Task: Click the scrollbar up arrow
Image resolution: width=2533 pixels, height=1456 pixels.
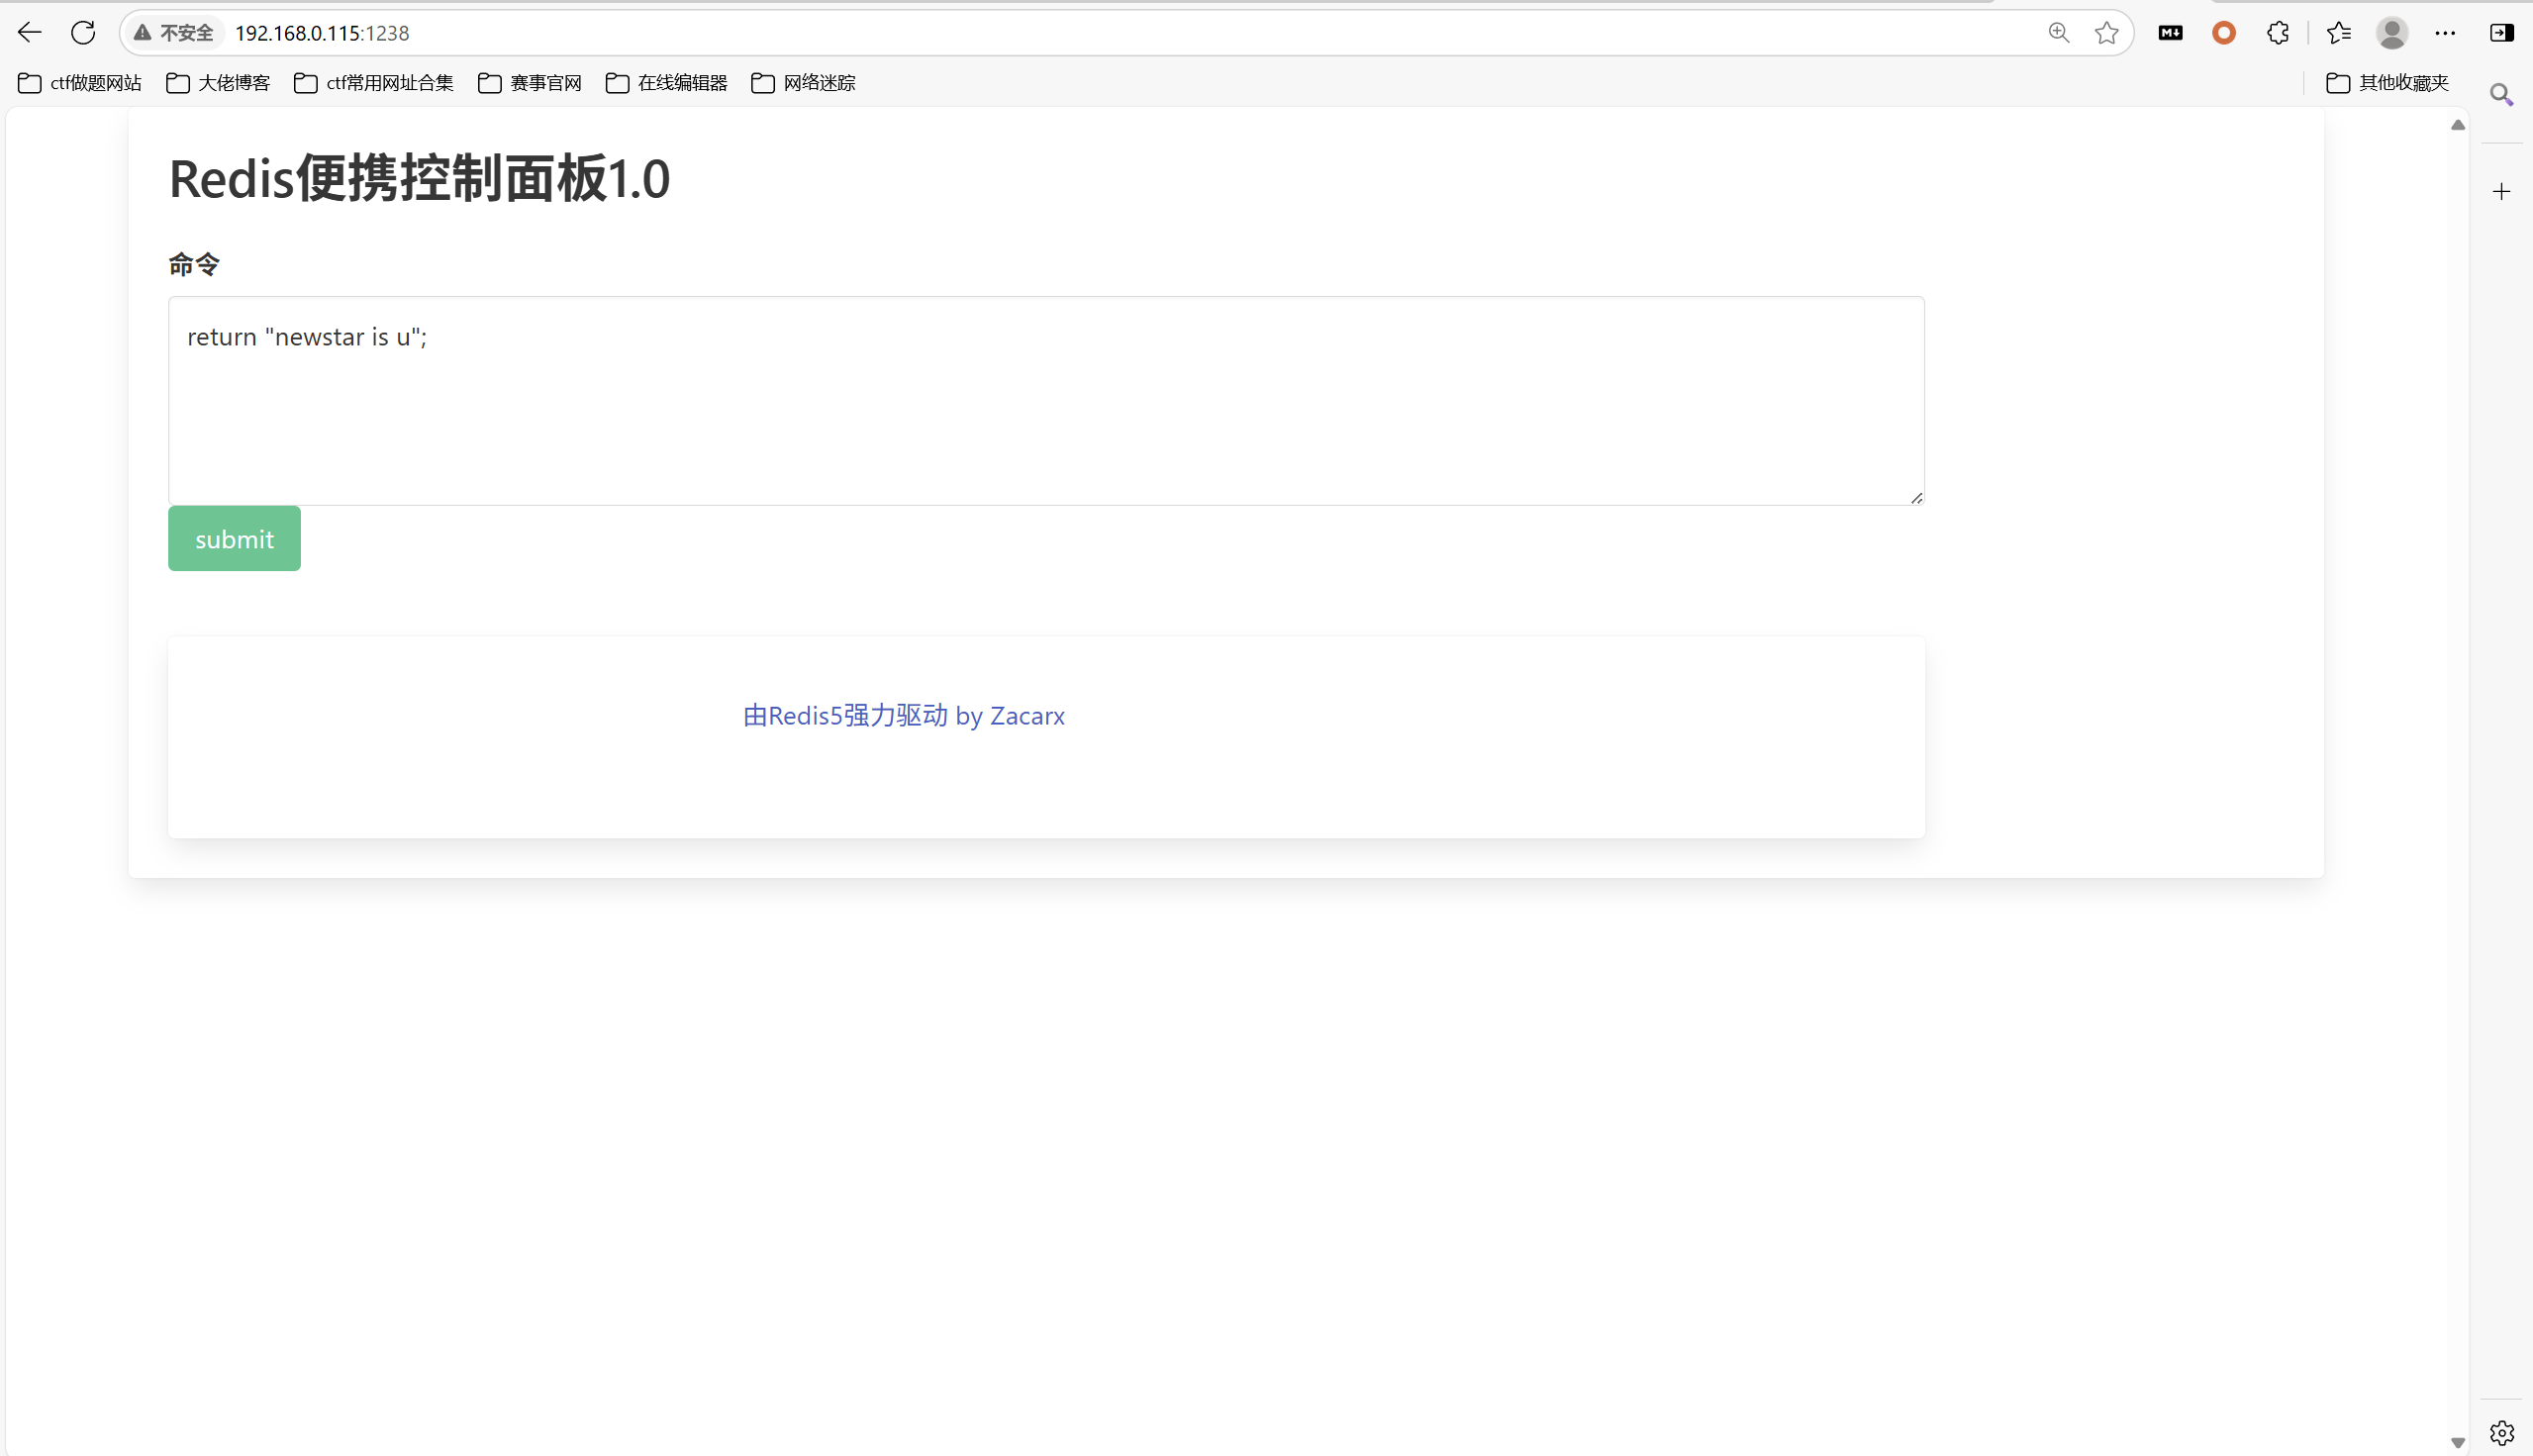Action: point(2458,125)
